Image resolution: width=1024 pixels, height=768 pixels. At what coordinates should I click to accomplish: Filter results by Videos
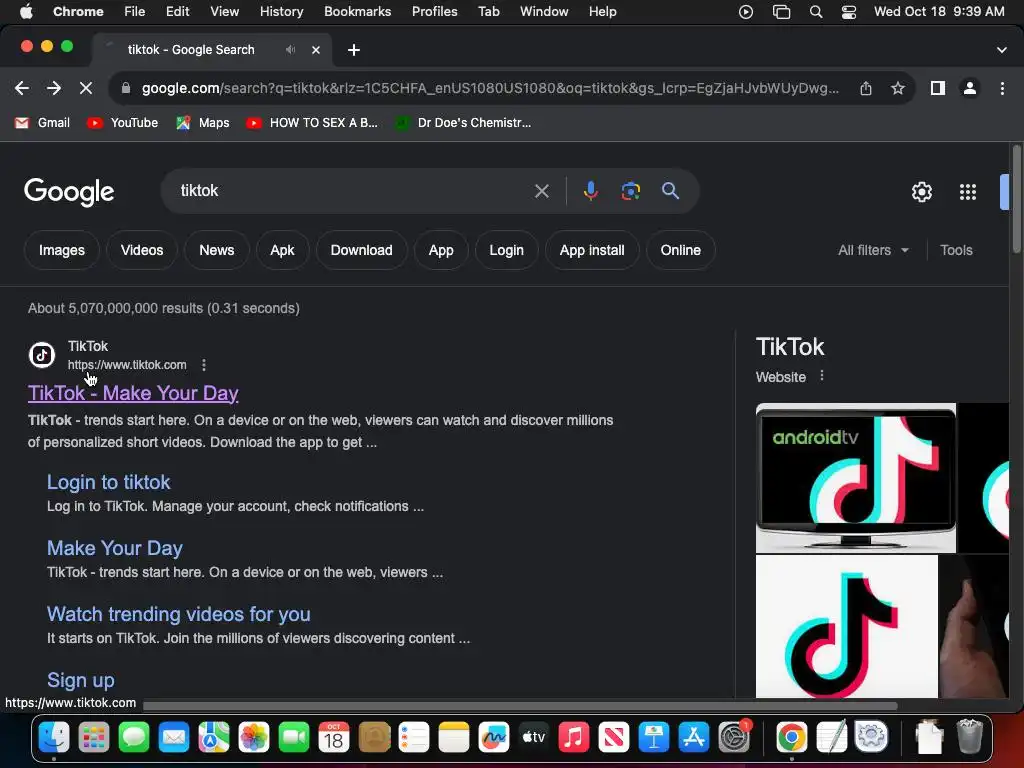(x=142, y=250)
